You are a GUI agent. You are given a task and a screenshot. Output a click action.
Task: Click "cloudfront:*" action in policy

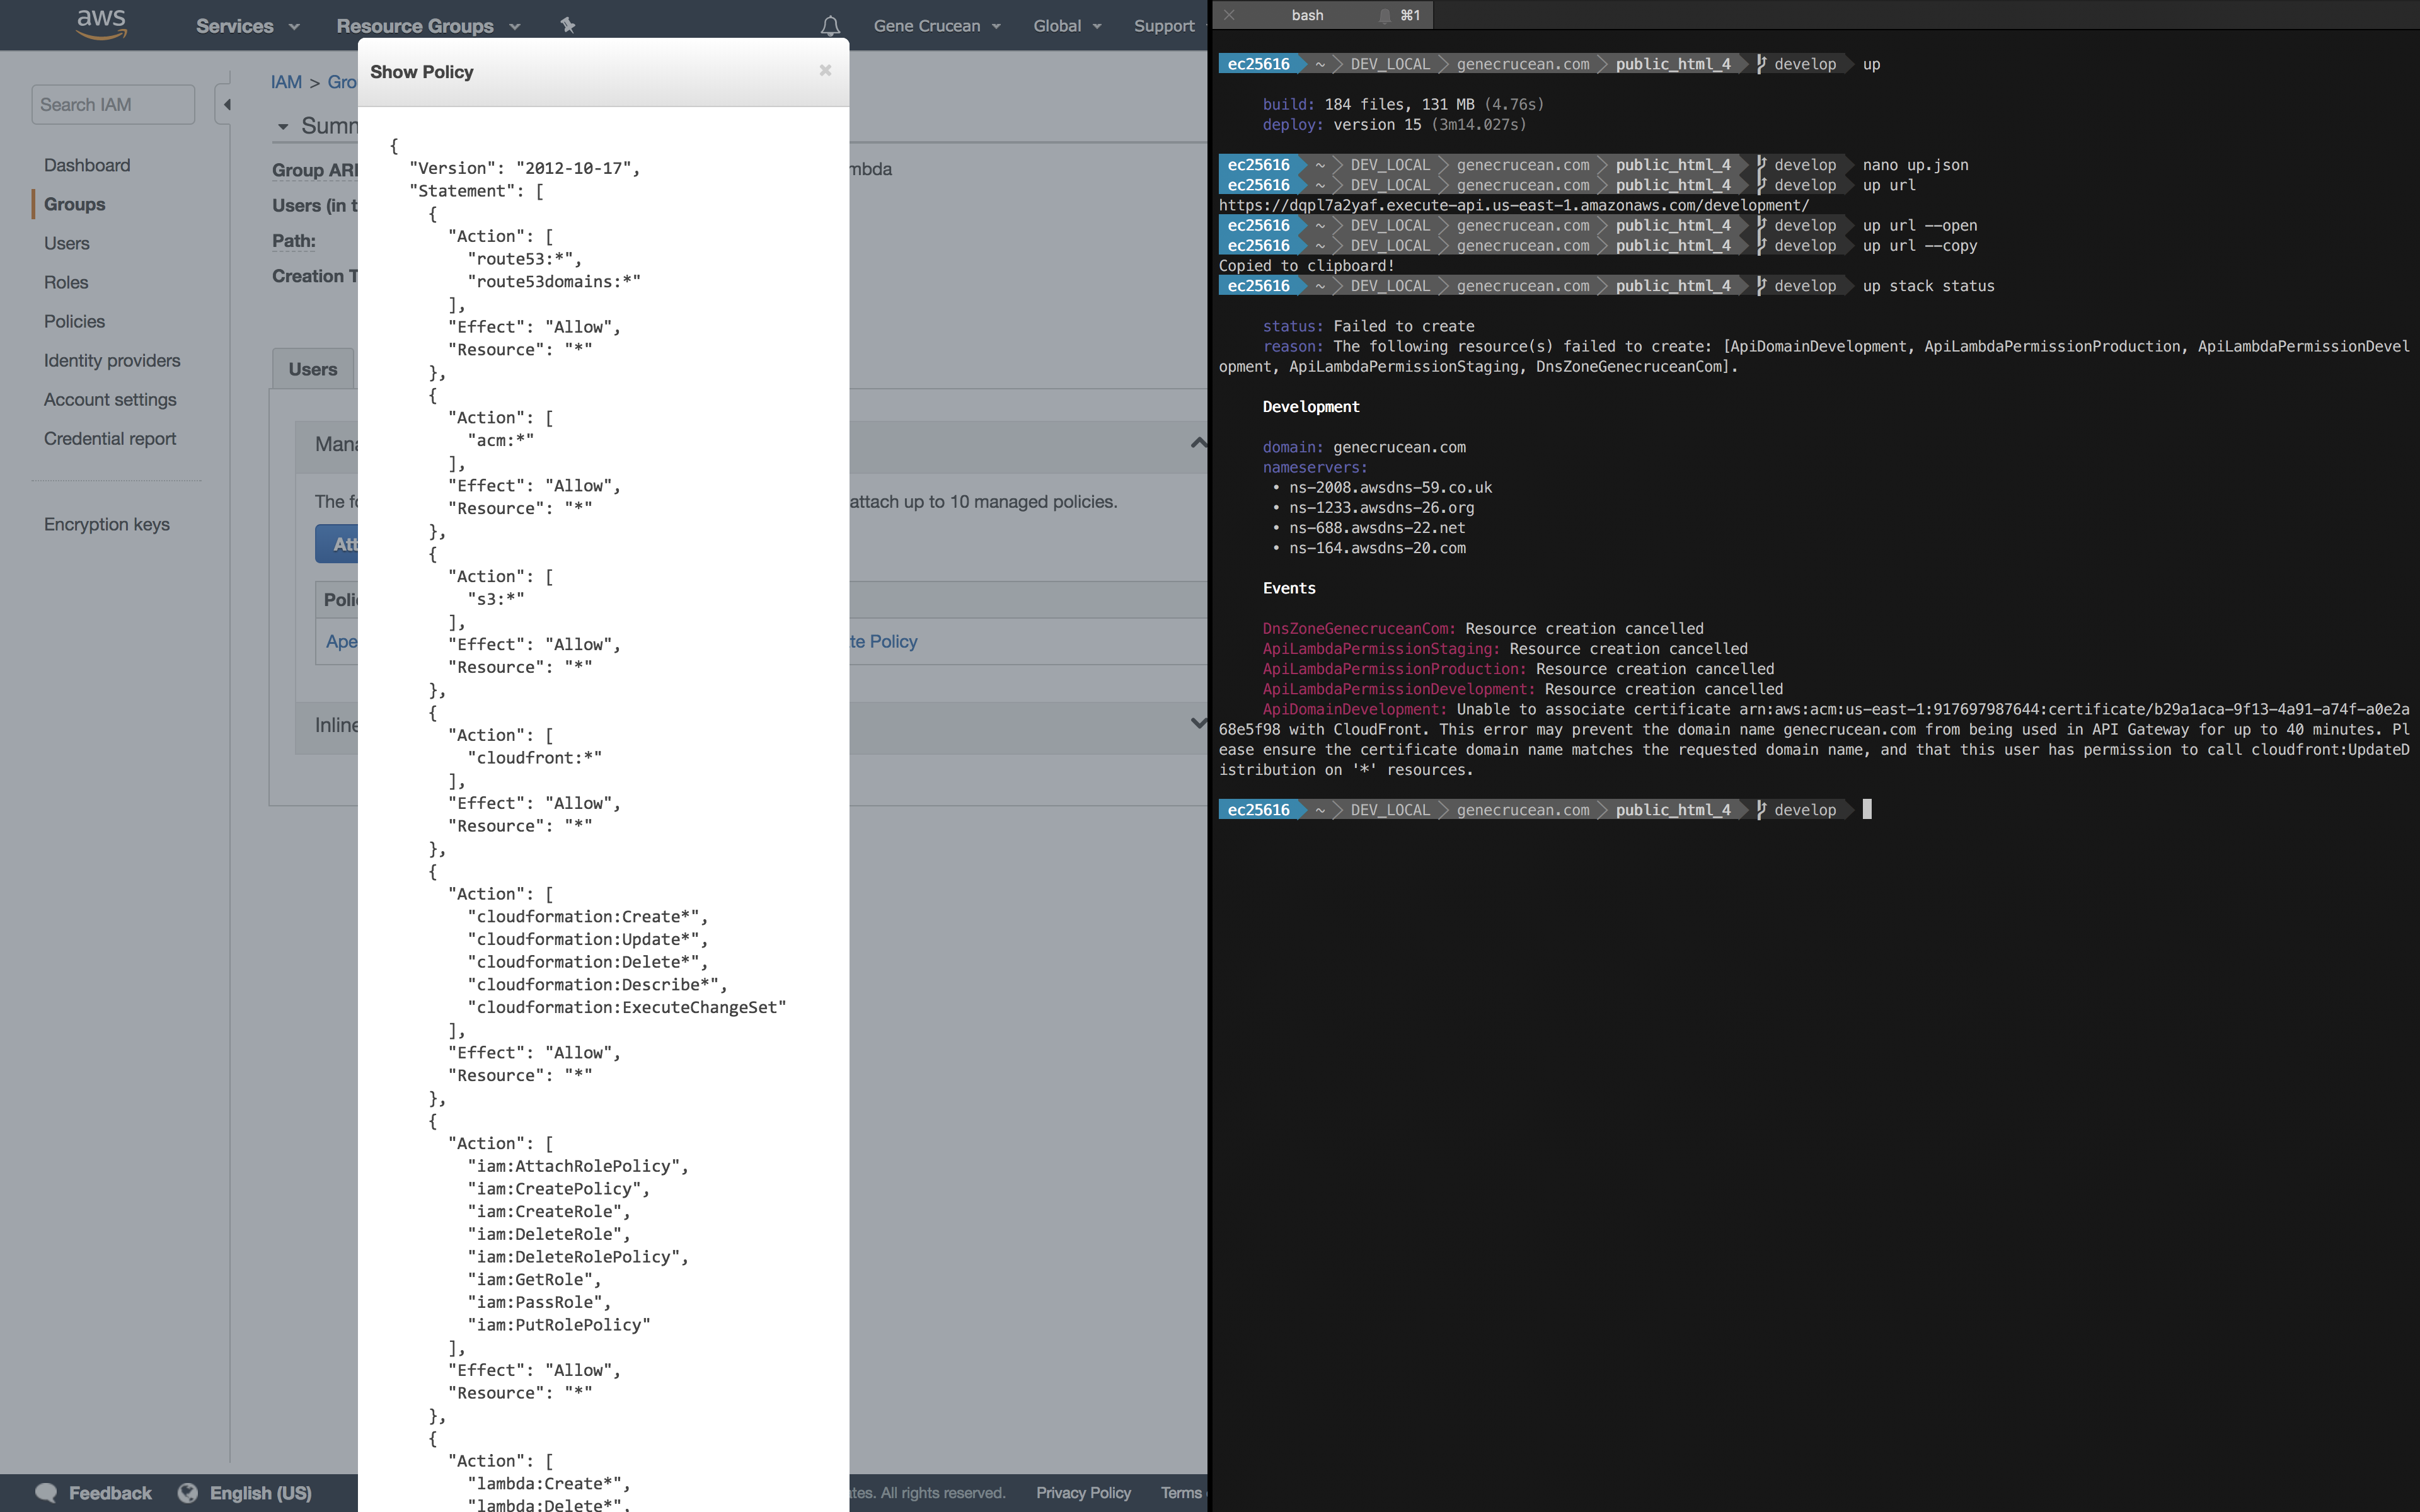[535, 757]
